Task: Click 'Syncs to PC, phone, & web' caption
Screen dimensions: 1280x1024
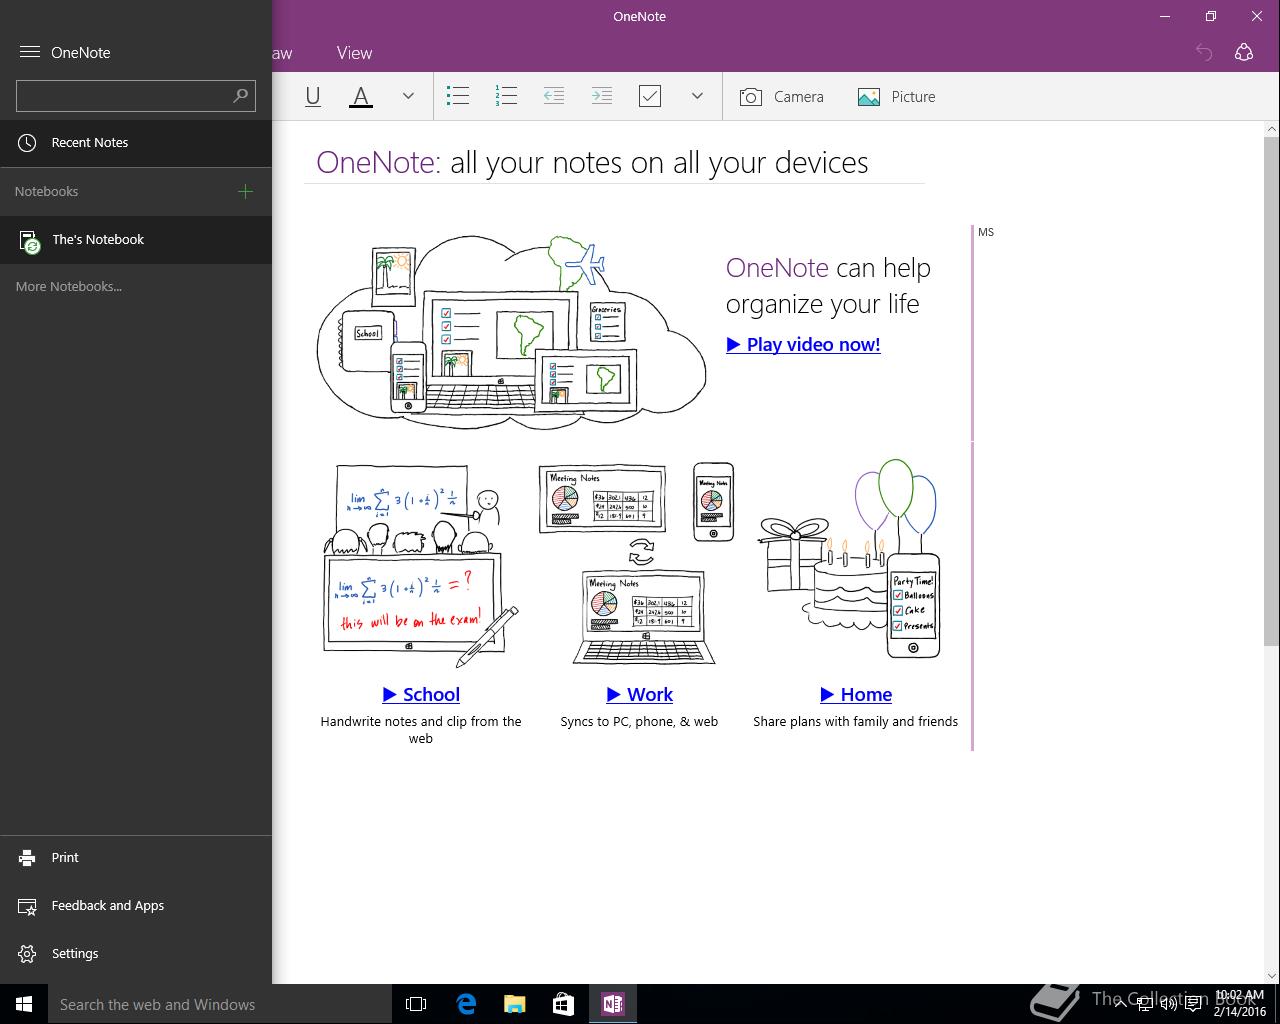Action: click(x=639, y=721)
